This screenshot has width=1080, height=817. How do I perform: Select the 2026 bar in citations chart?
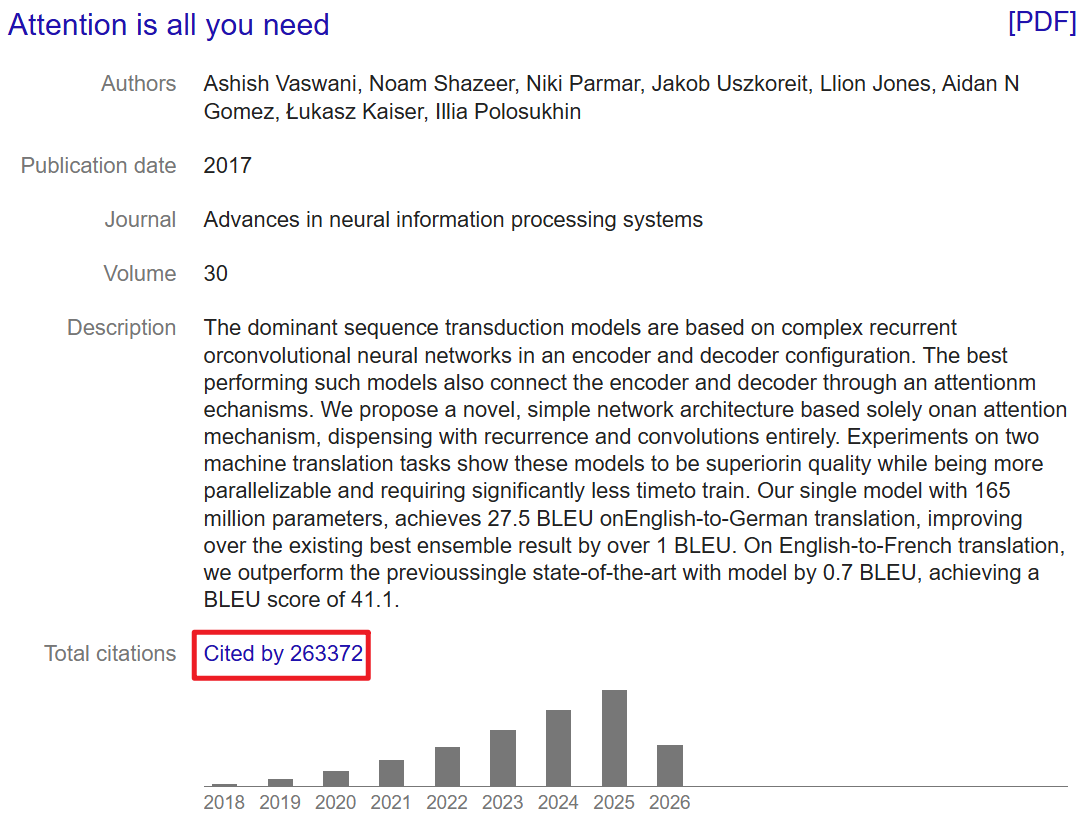pos(670,765)
